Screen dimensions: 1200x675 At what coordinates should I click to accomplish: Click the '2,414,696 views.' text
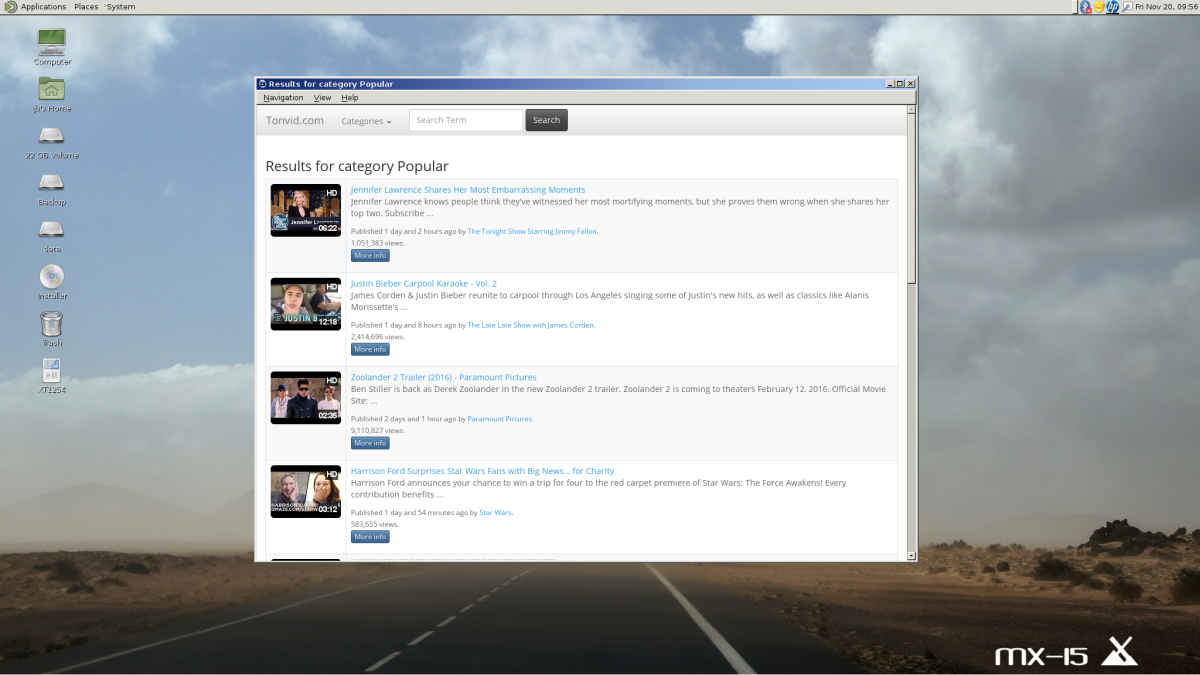378,337
